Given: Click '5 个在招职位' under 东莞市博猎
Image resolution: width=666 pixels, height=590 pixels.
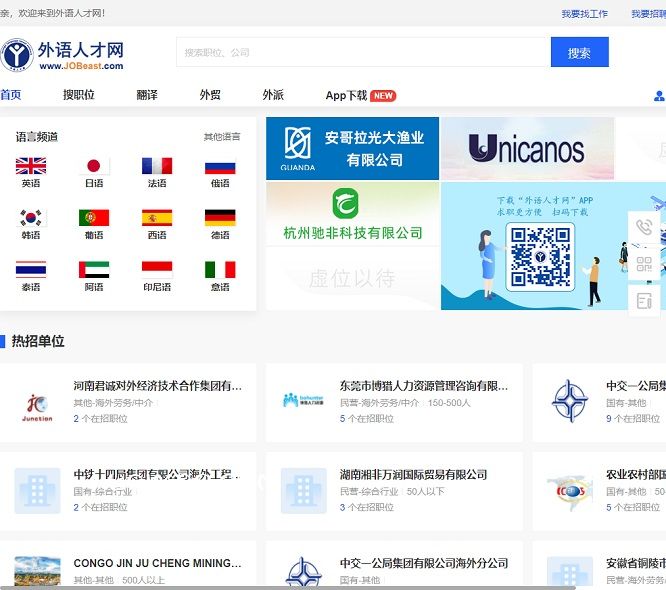Looking at the screenshot, I should [x=367, y=419].
